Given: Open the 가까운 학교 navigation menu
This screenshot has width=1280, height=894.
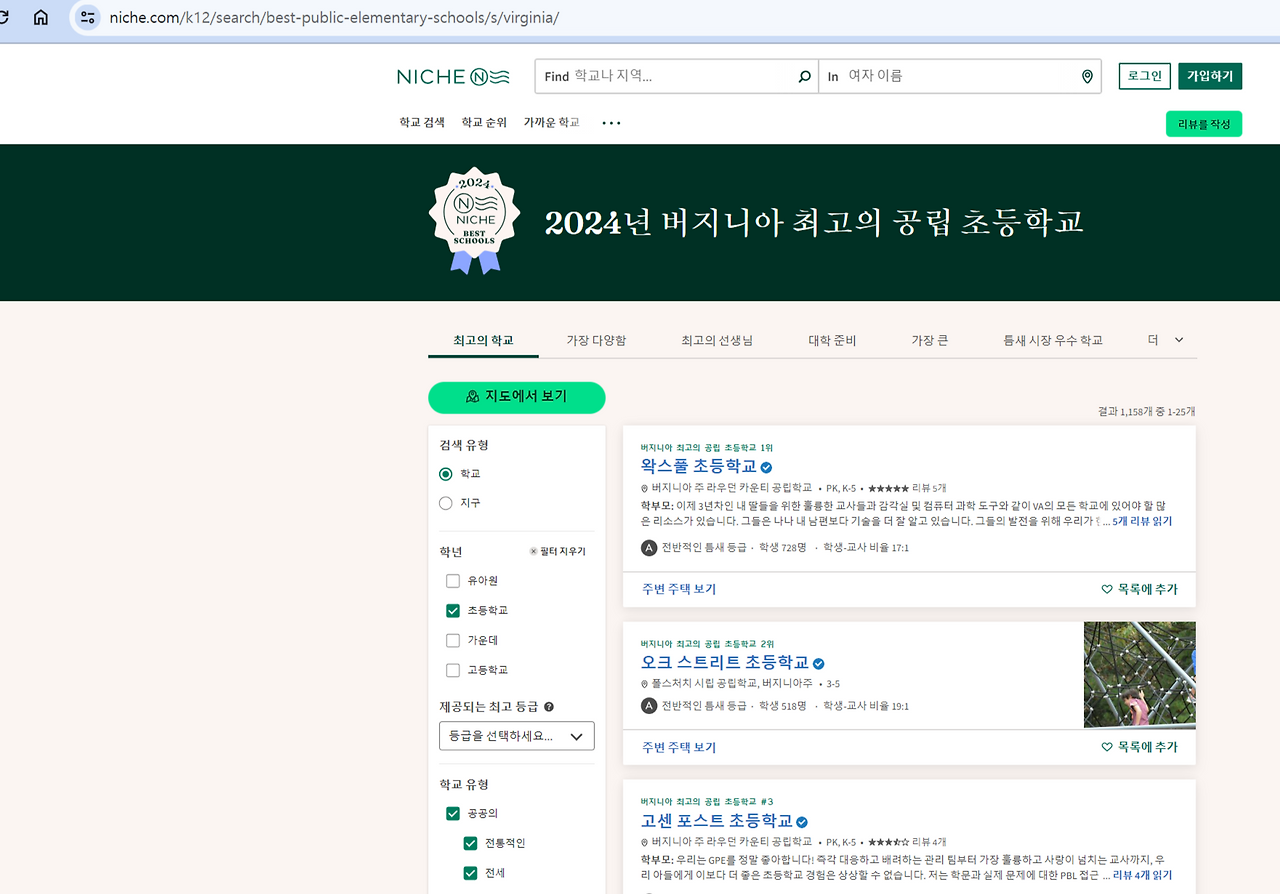Looking at the screenshot, I should [551, 123].
